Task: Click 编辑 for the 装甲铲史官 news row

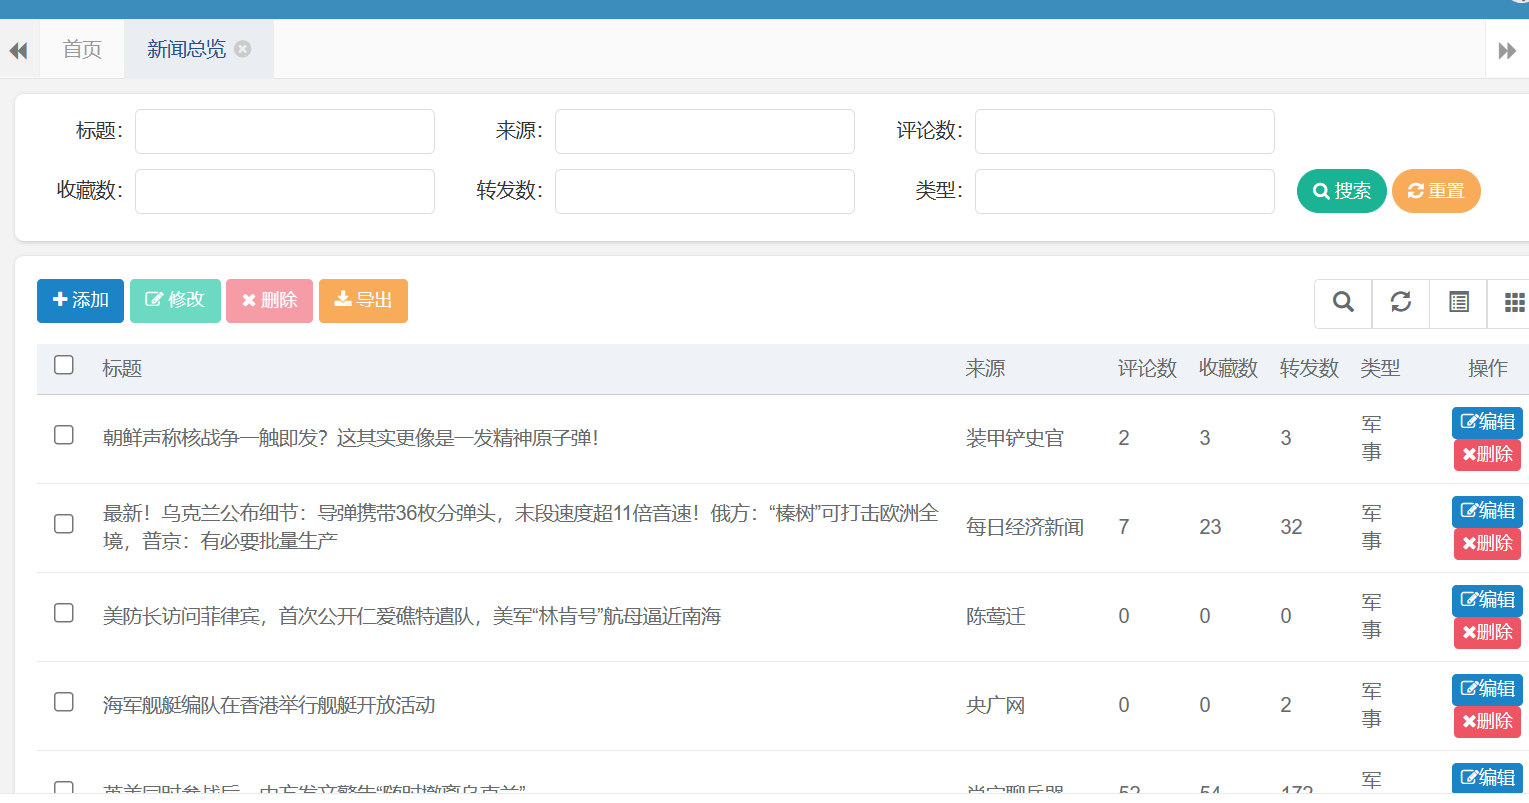Action: [x=1487, y=422]
